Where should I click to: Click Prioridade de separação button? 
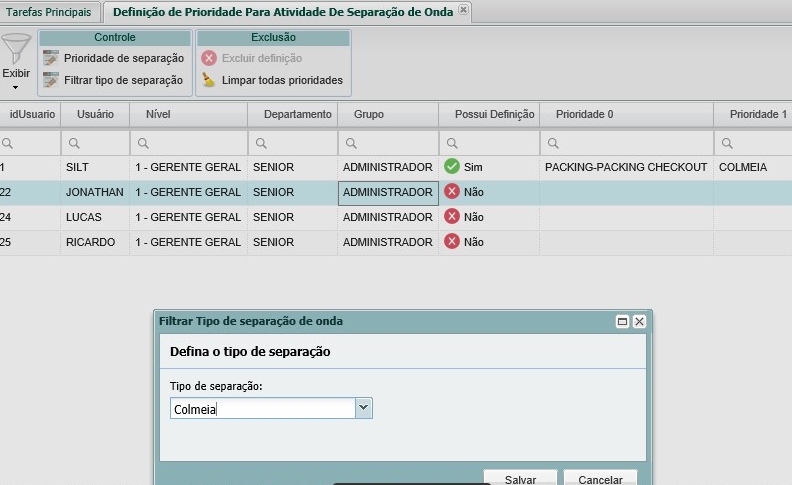click(114, 58)
